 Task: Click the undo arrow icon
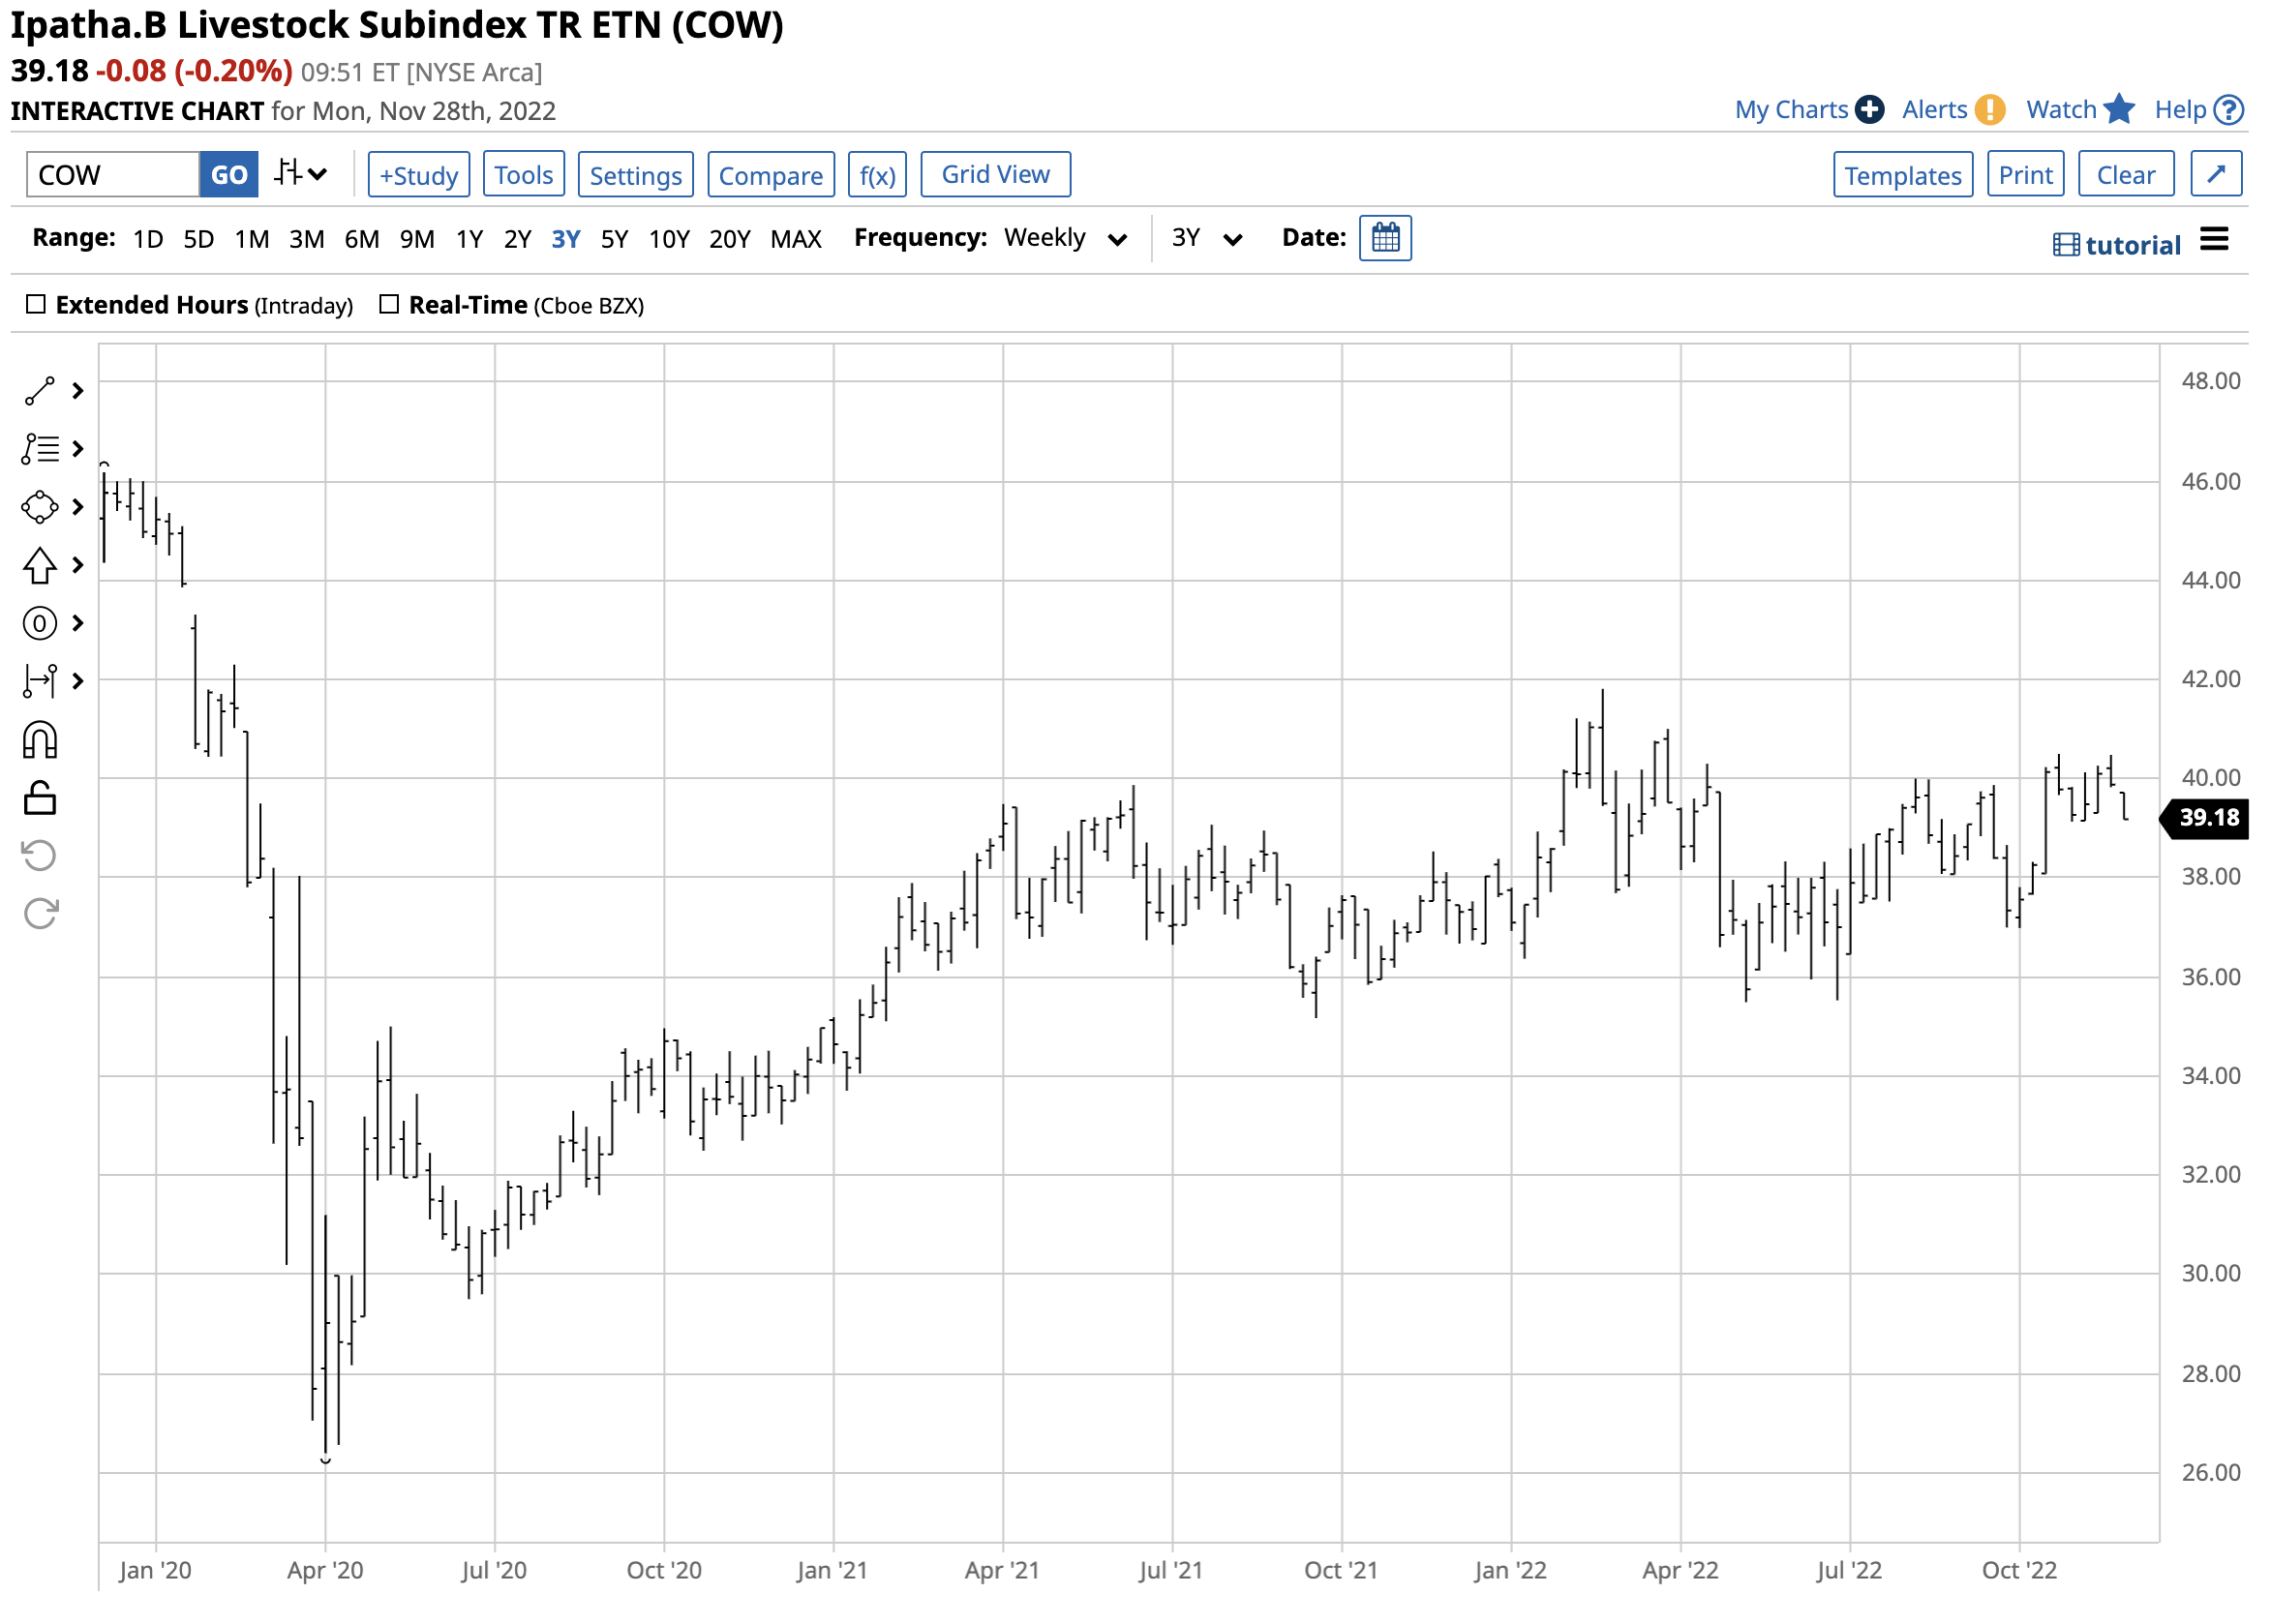40,856
